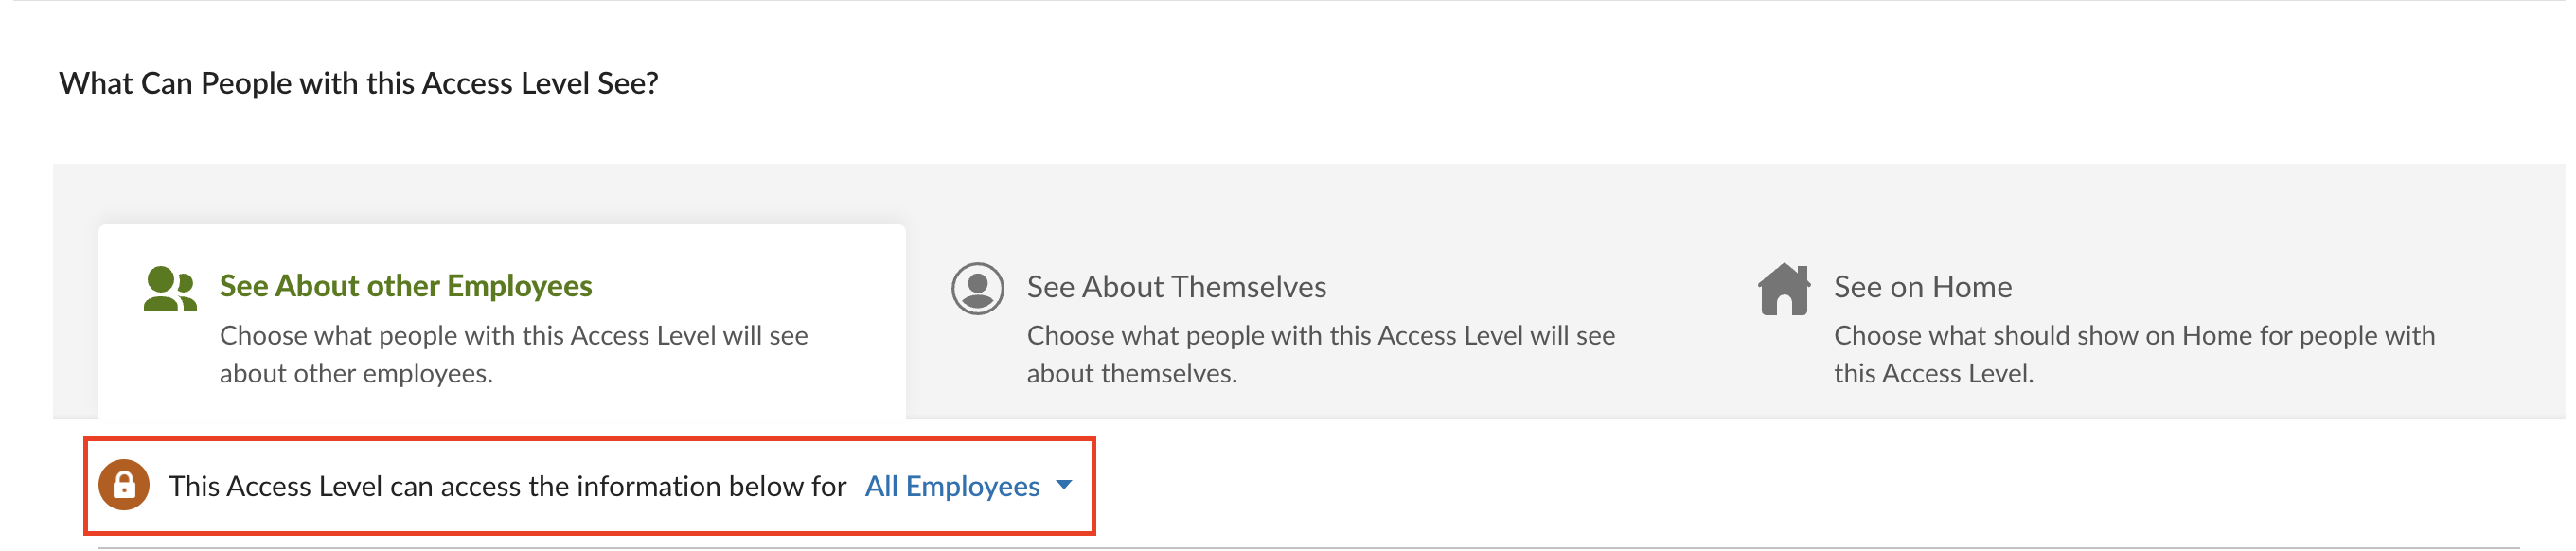Click the house icon for Home
Image resolution: width=2576 pixels, height=551 pixels.
pos(1784,289)
